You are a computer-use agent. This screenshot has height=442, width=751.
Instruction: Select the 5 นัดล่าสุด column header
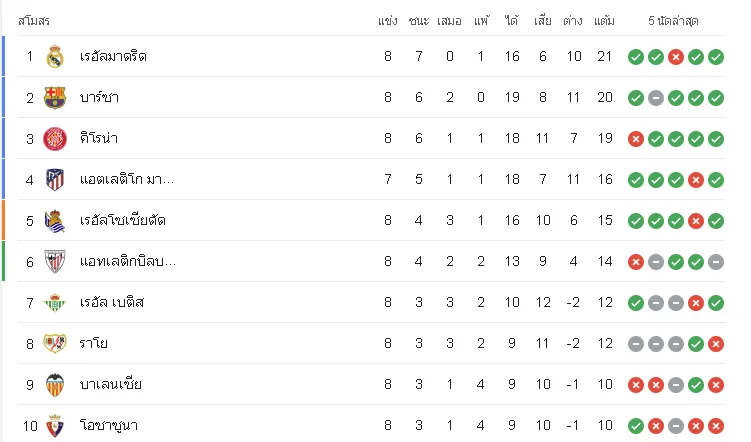(x=673, y=21)
